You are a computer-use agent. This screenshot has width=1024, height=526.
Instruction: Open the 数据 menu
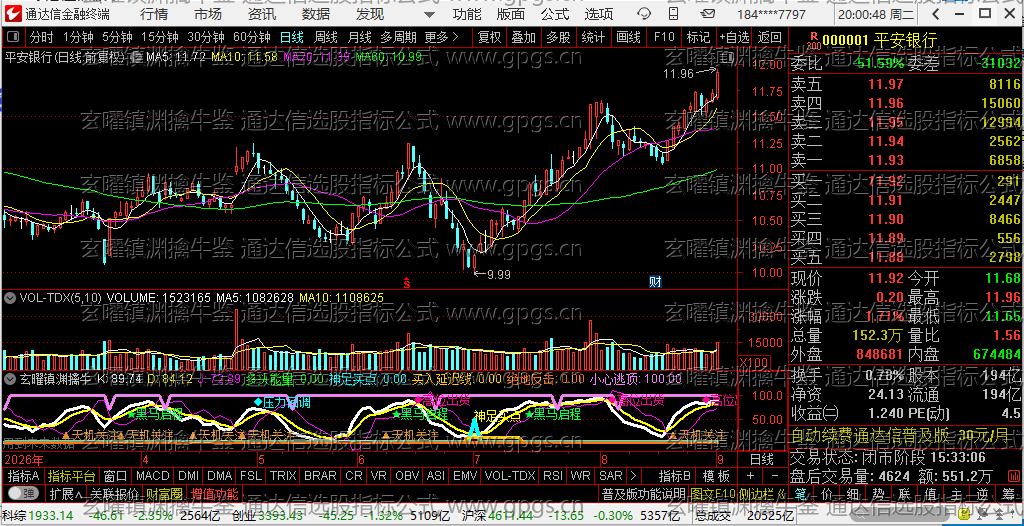pos(316,14)
